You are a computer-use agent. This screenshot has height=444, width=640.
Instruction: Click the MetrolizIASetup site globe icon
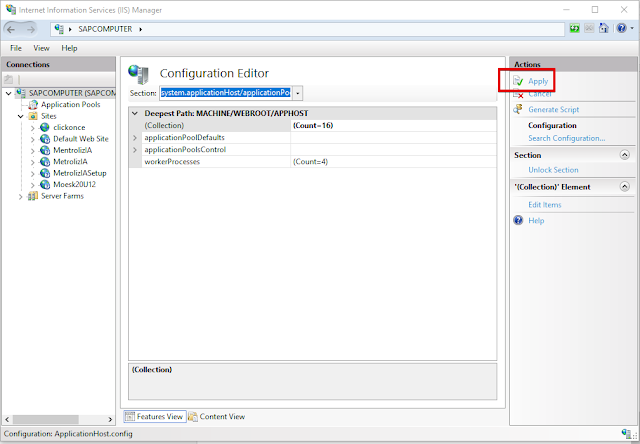(44, 173)
